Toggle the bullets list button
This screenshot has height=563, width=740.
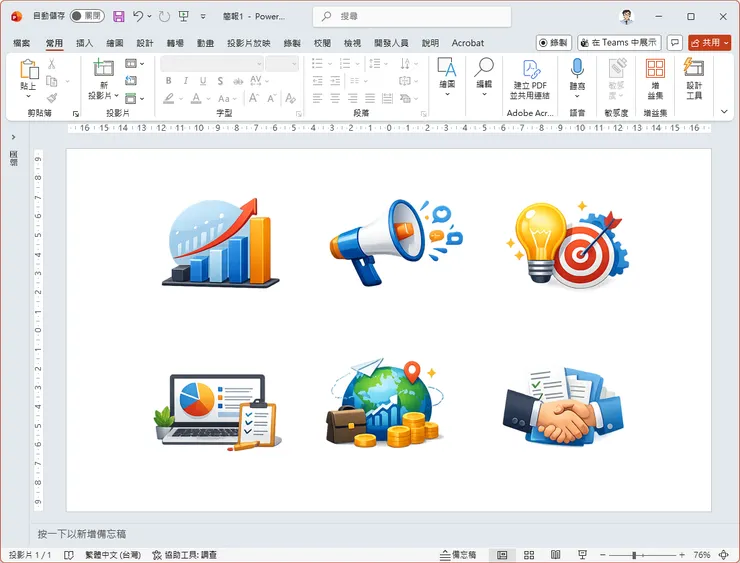click(x=318, y=63)
